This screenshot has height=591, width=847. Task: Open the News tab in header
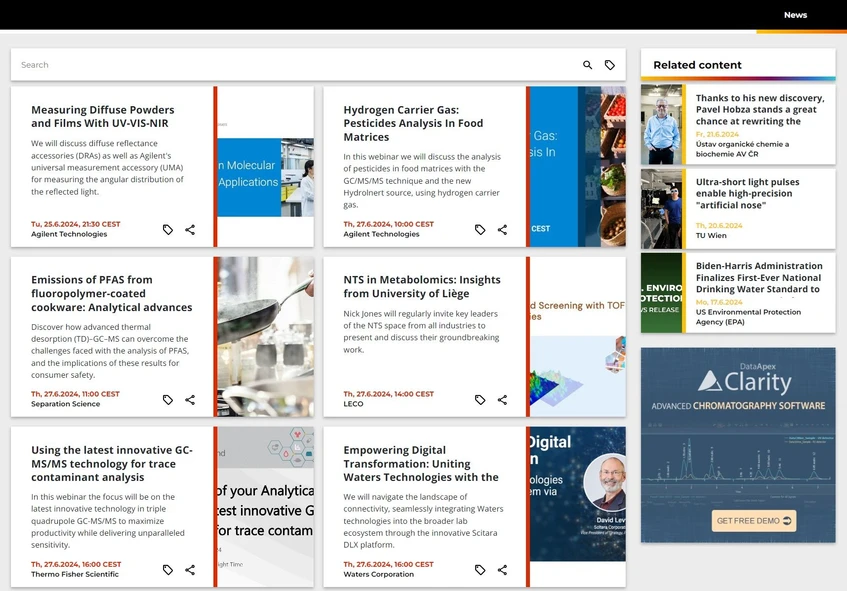[x=795, y=15]
